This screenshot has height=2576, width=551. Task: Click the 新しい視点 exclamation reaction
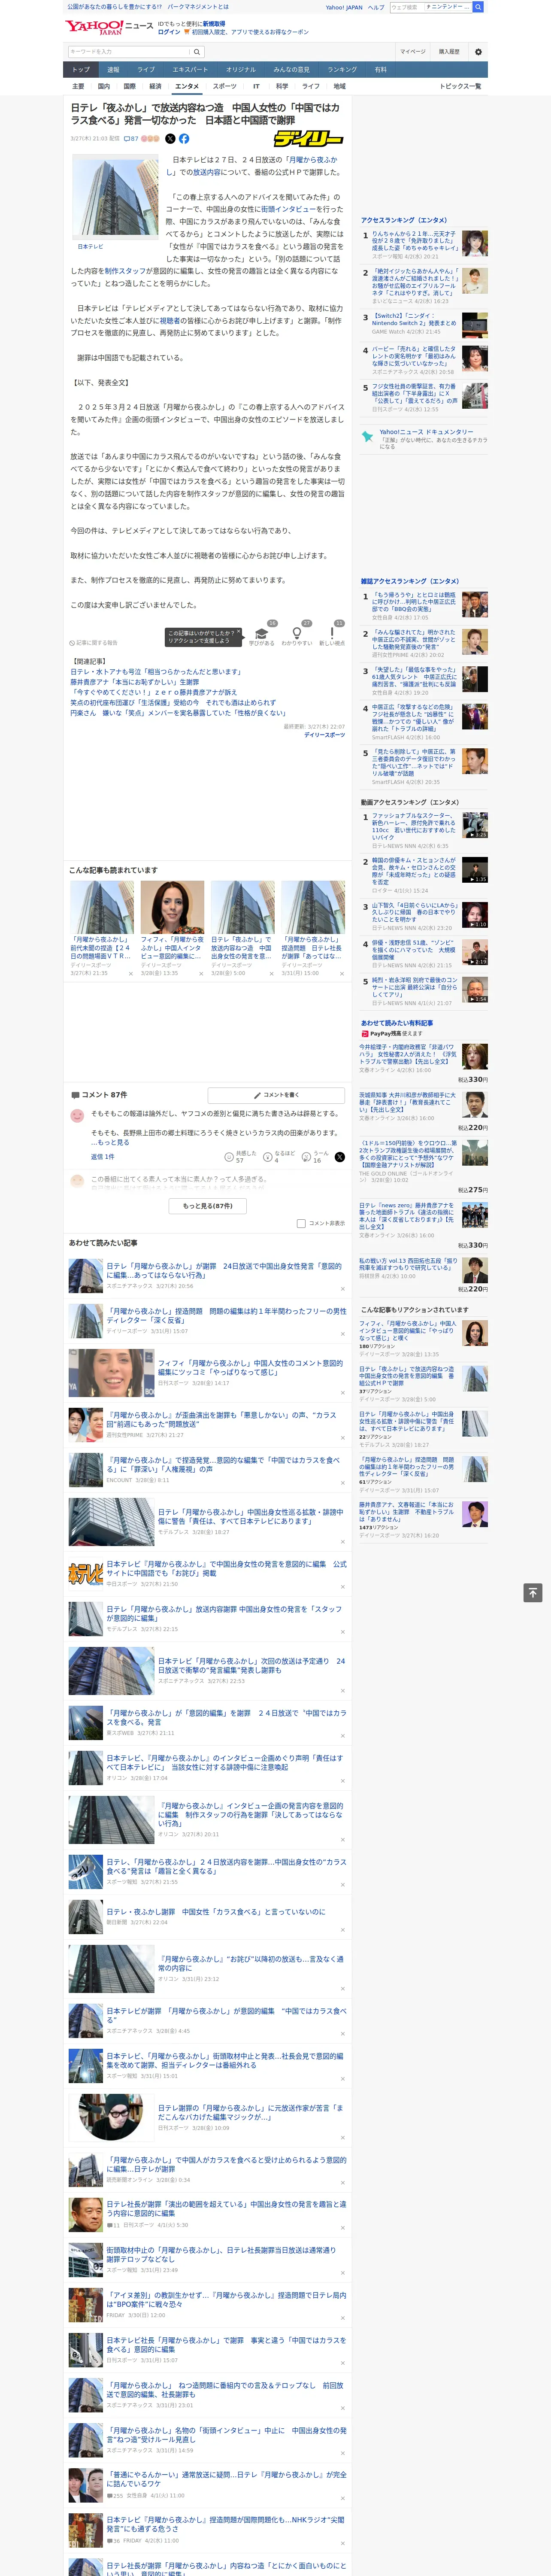tap(332, 635)
